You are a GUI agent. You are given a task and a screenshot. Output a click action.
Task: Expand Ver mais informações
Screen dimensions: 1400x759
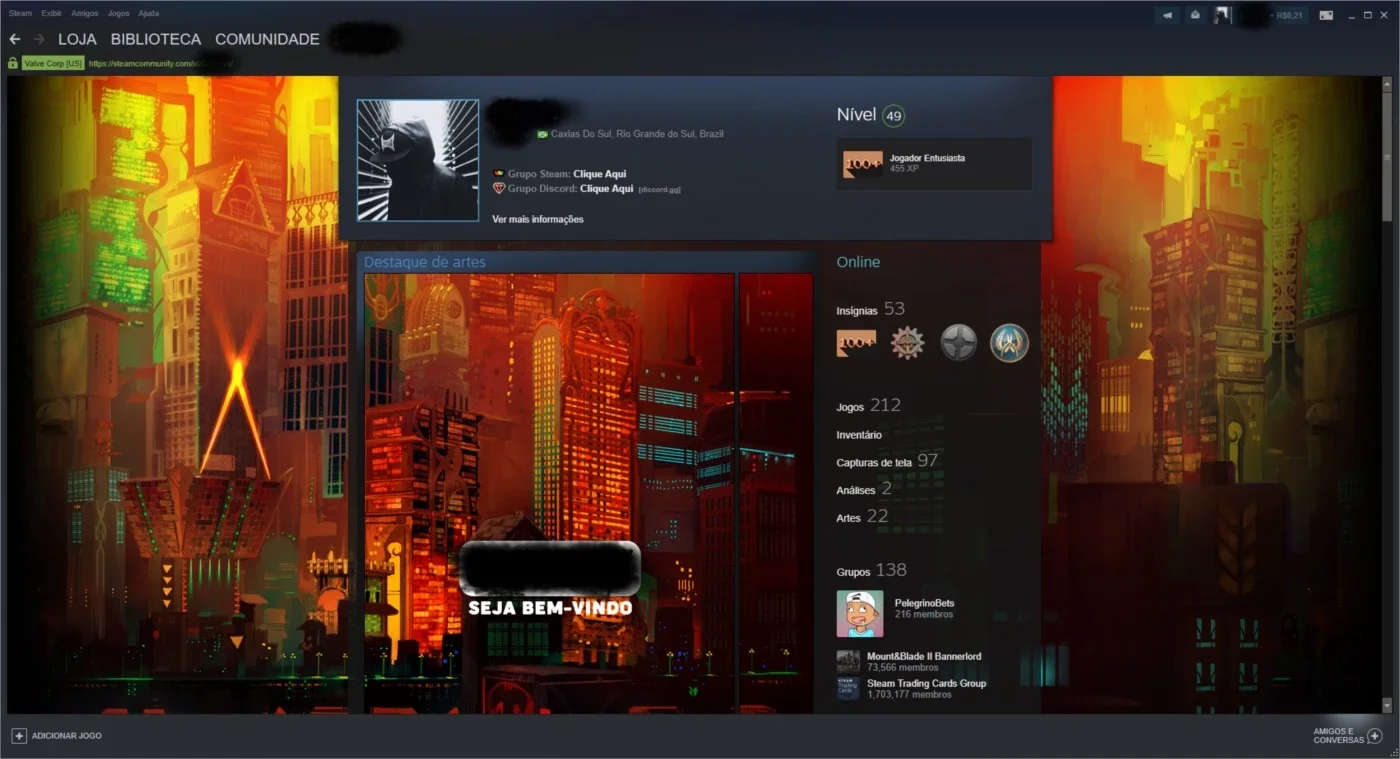[x=538, y=219]
